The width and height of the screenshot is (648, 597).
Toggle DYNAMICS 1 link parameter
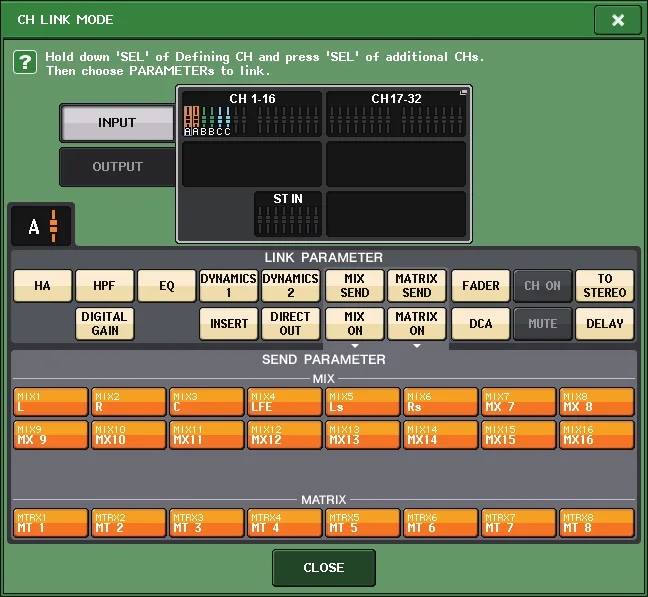point(229,286)
